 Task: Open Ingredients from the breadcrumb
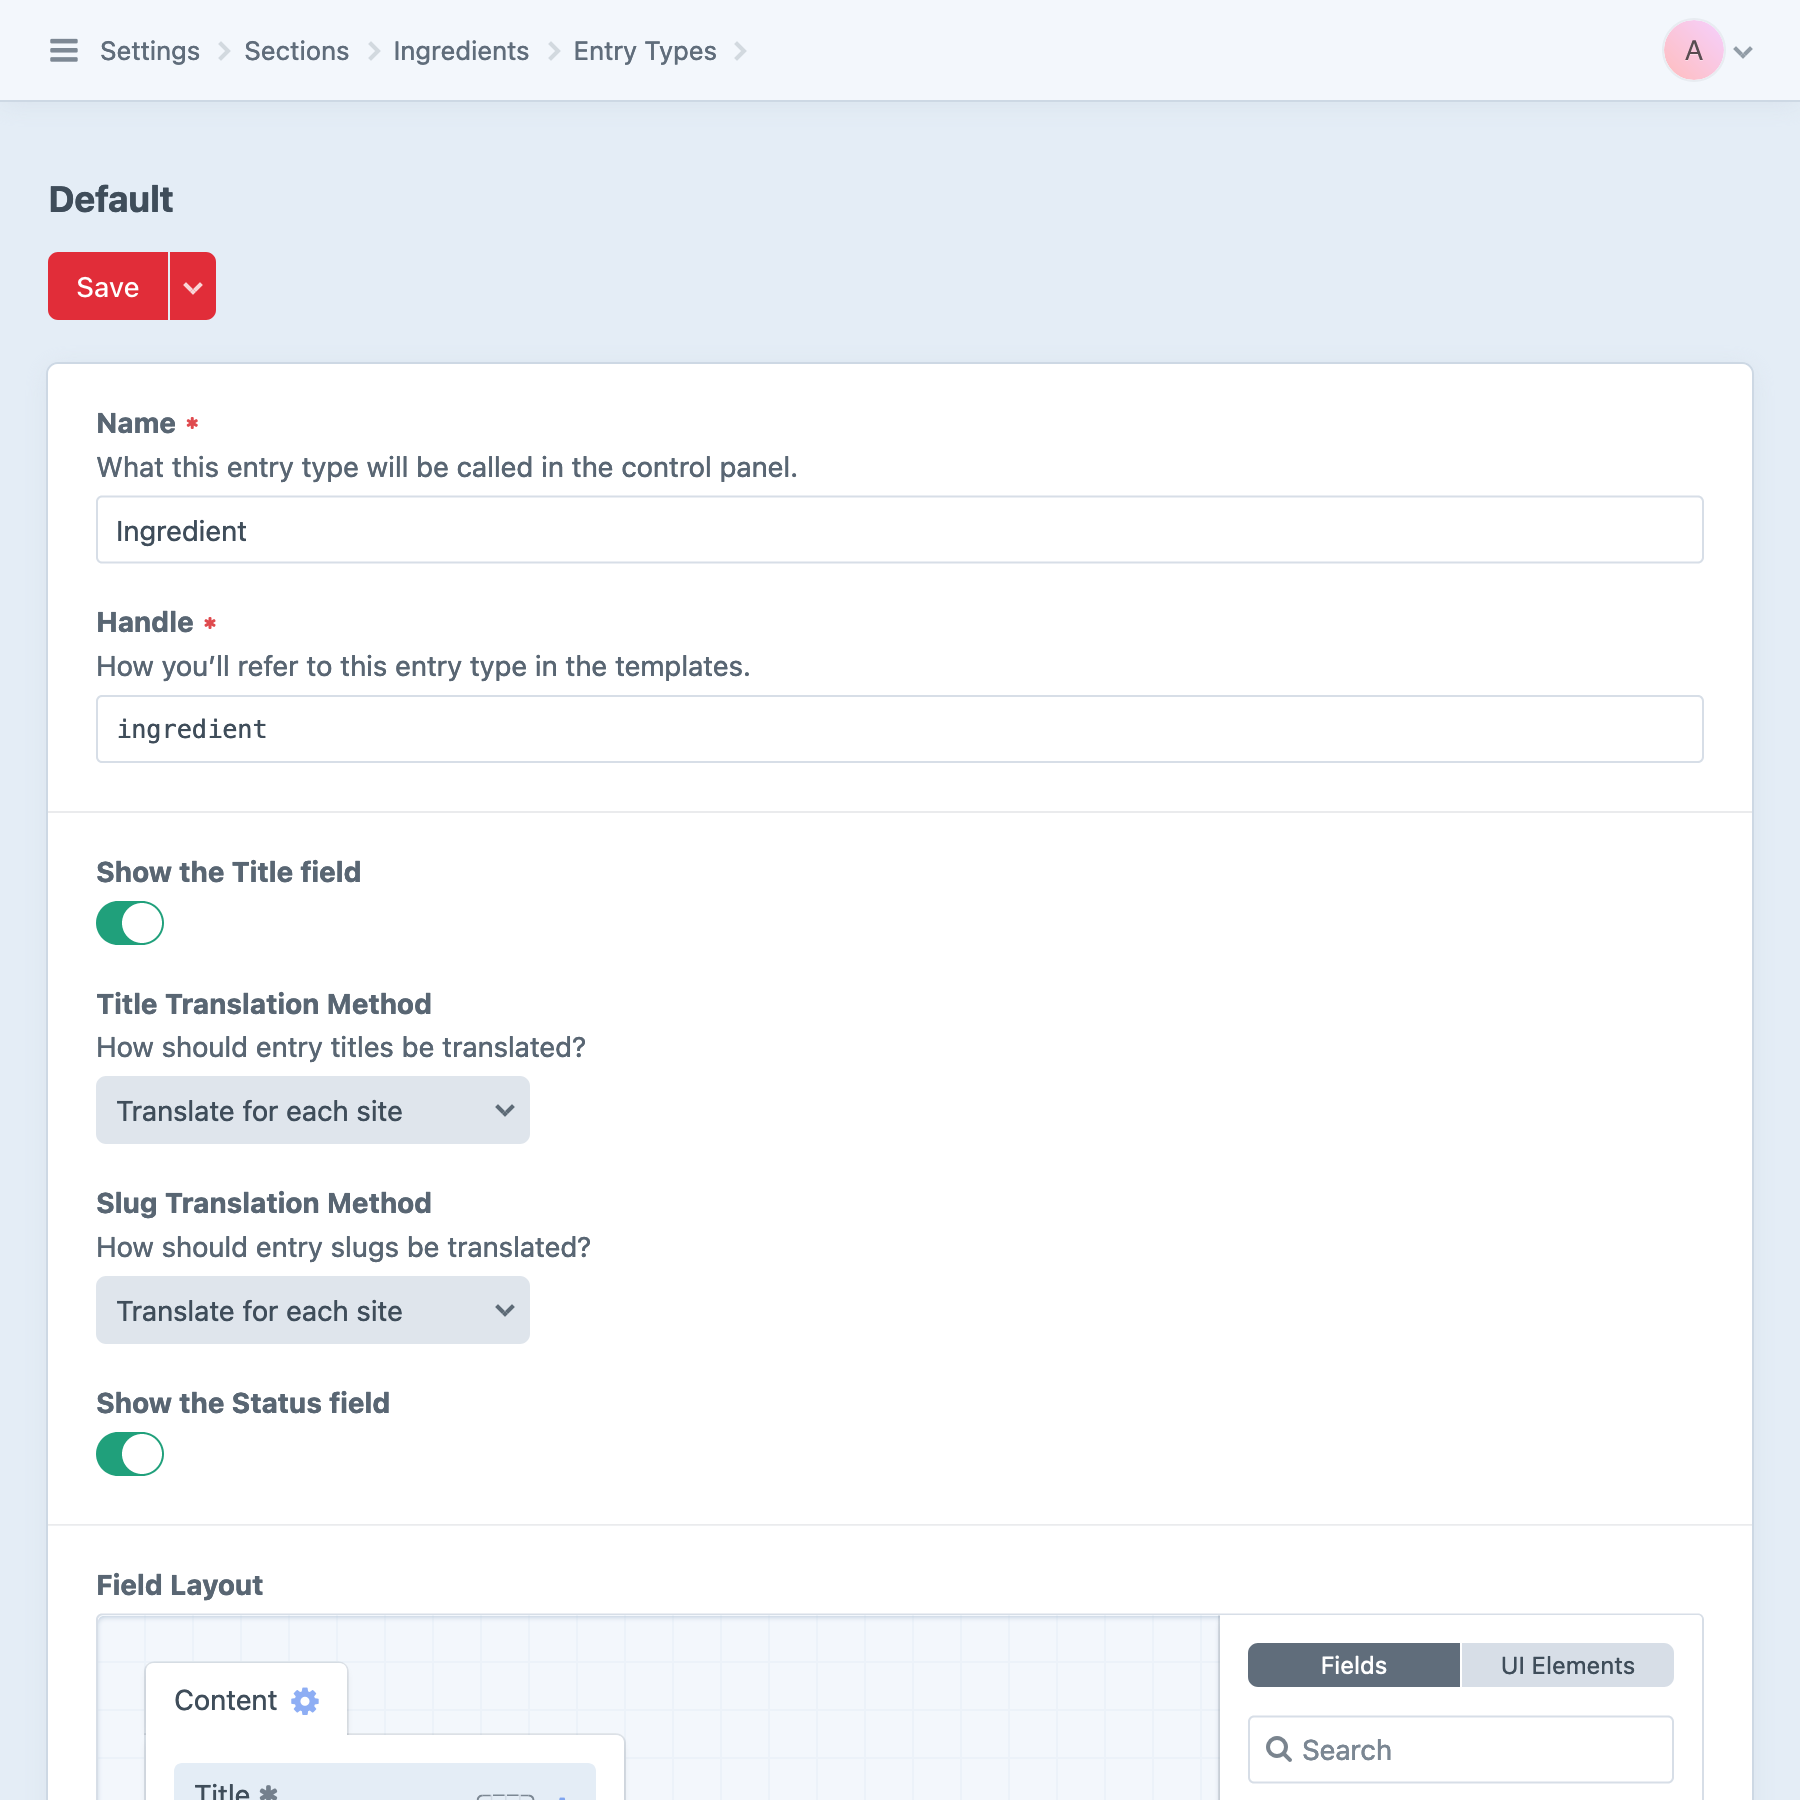click(x=460, y=51)
